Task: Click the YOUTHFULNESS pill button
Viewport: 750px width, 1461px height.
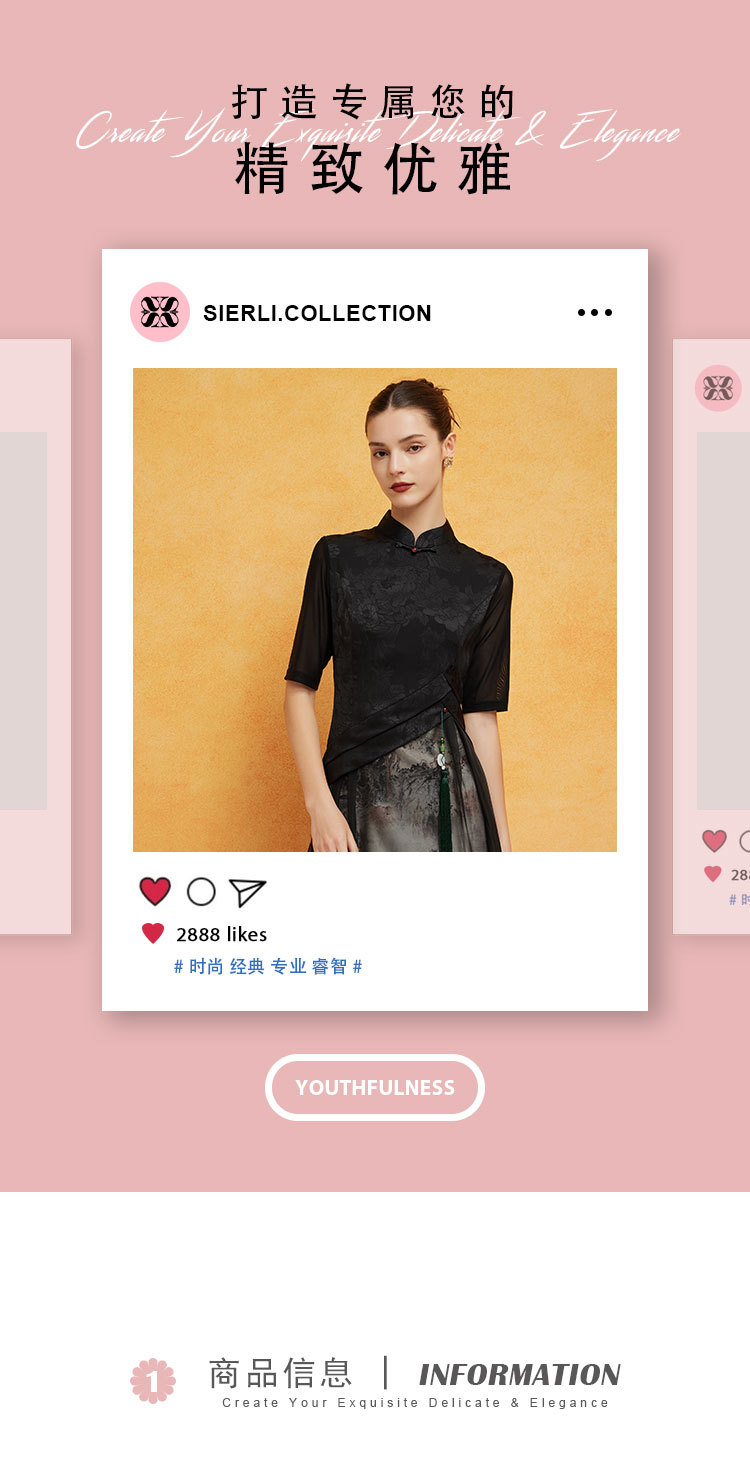Action: [x=375, y=1087]
